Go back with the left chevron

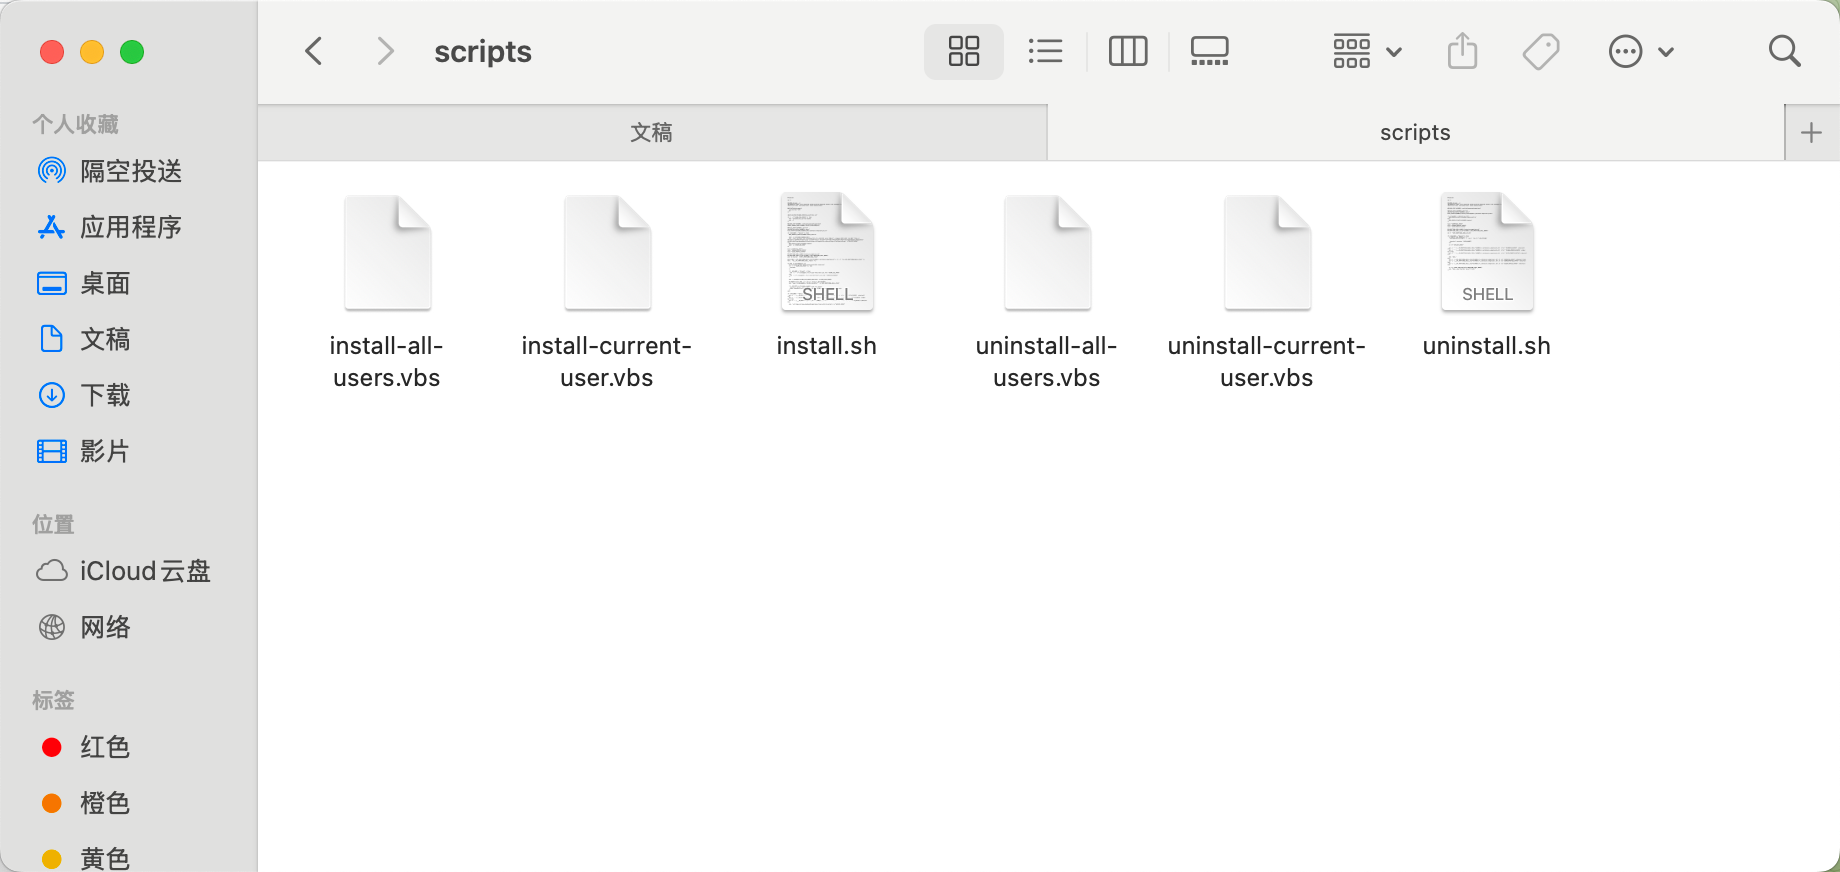[x=314, y=51]
